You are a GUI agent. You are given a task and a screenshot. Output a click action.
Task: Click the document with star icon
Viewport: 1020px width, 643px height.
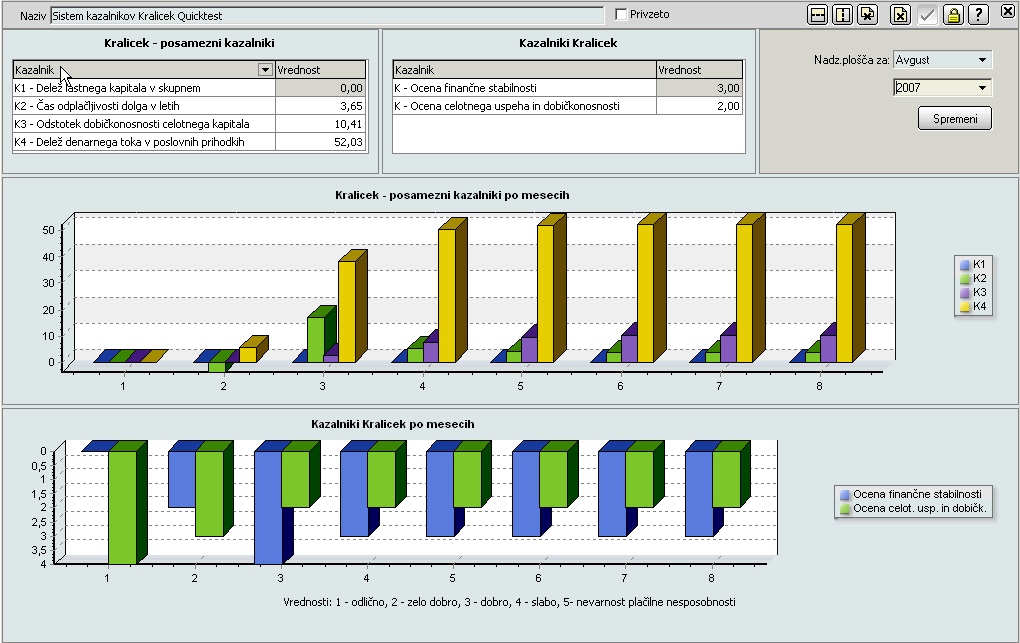point(868,15)
